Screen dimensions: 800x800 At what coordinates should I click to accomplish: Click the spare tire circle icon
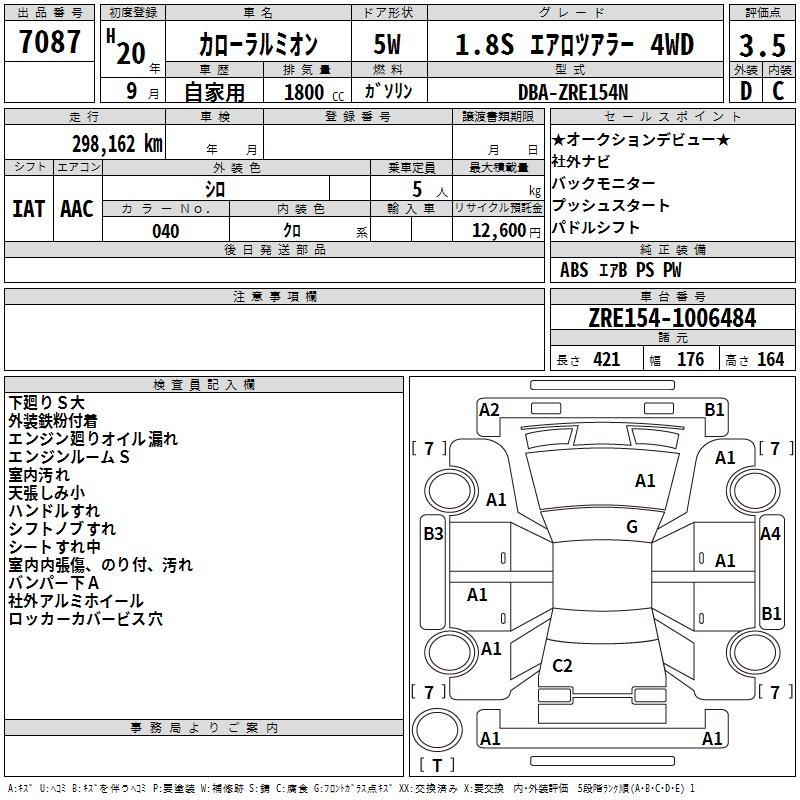pos(437,729)
